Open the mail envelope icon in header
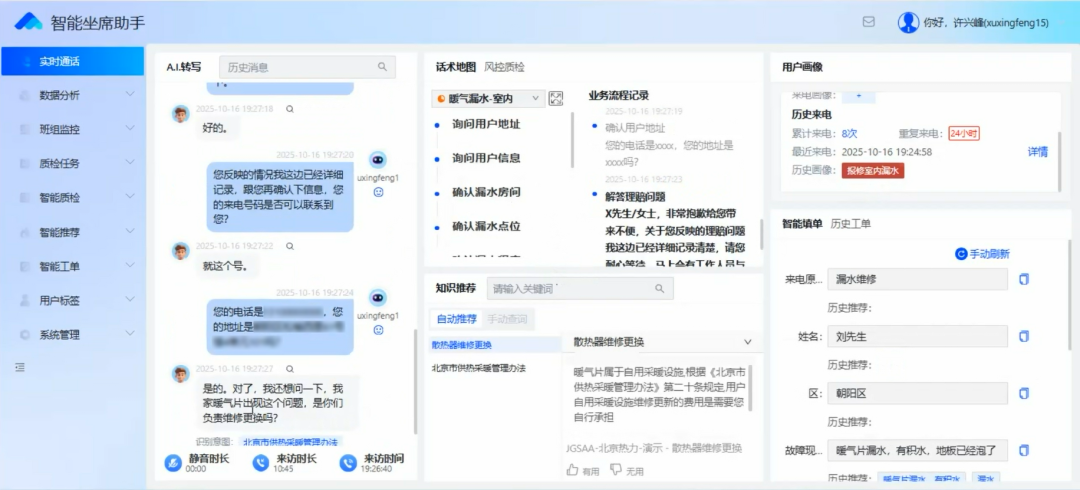Viewport: 1080px width, 490px height. coord(868,22)
